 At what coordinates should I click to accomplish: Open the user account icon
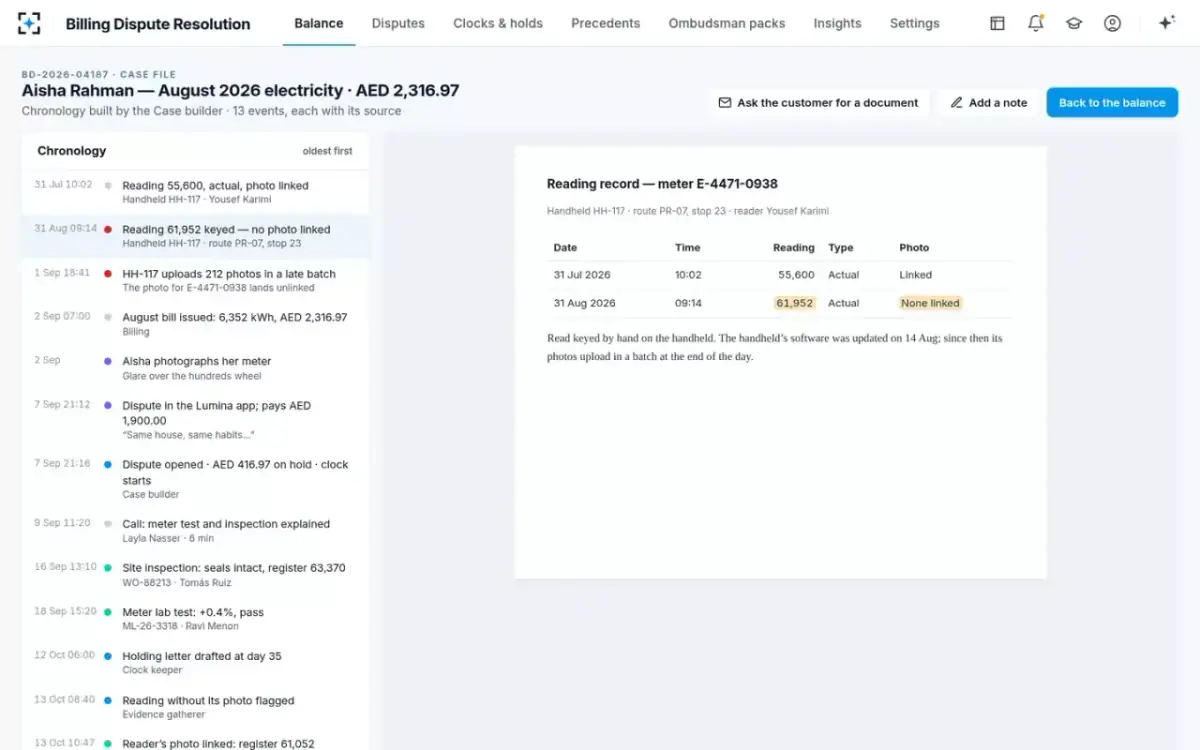click(1112, 23)
